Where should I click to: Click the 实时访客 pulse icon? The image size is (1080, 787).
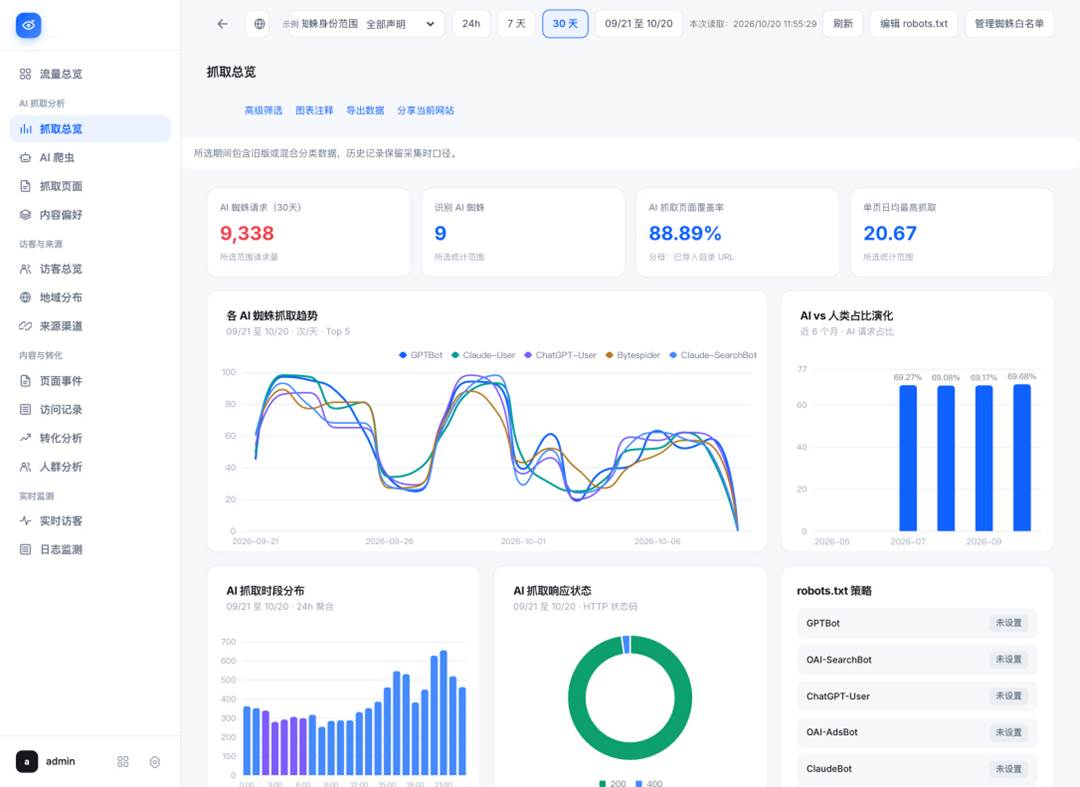25,521
